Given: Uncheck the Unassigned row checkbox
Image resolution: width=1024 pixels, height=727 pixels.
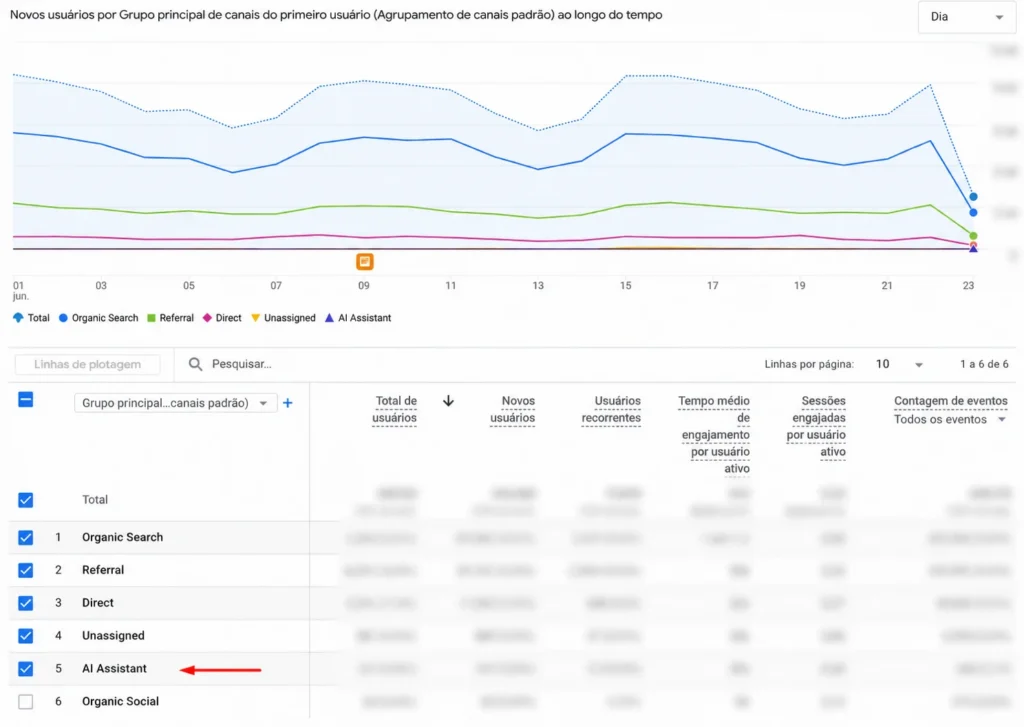Looking at the screenshot, I should pyautogui.click(x=25, y=636).
